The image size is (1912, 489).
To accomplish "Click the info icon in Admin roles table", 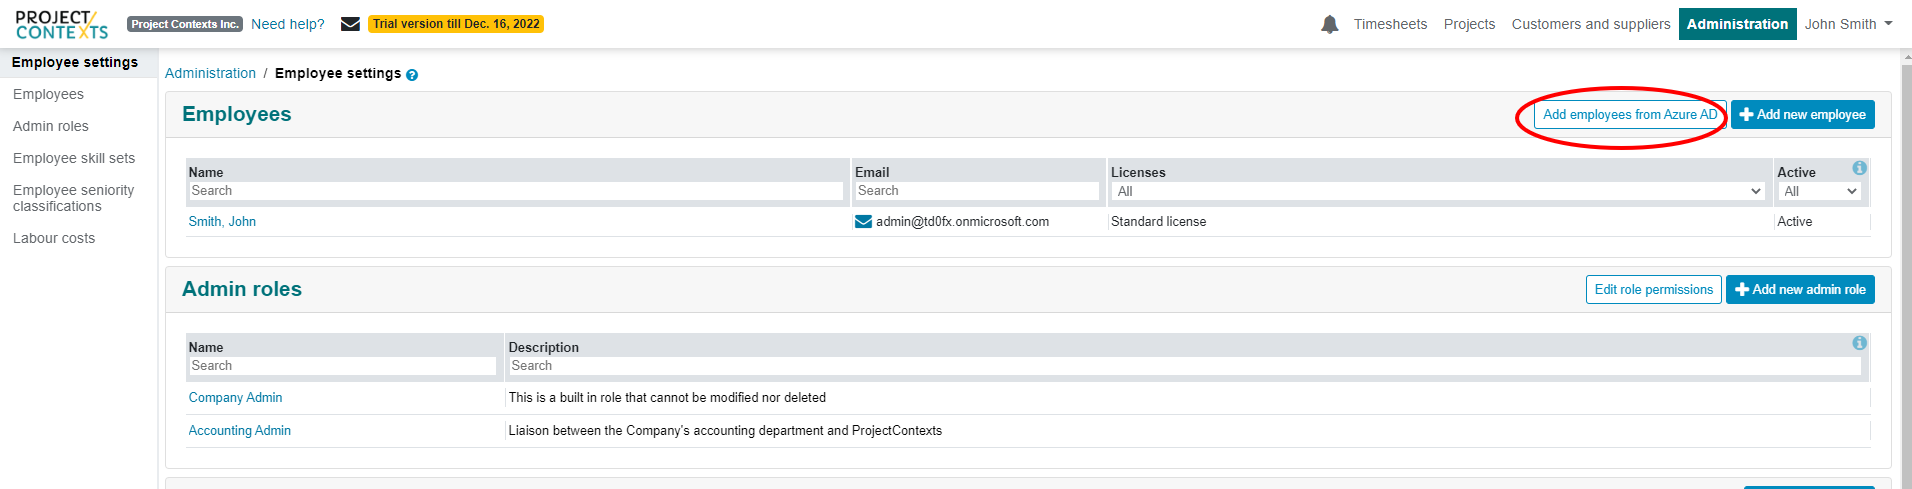I will pyautogui.click(x=1859, y=343).
